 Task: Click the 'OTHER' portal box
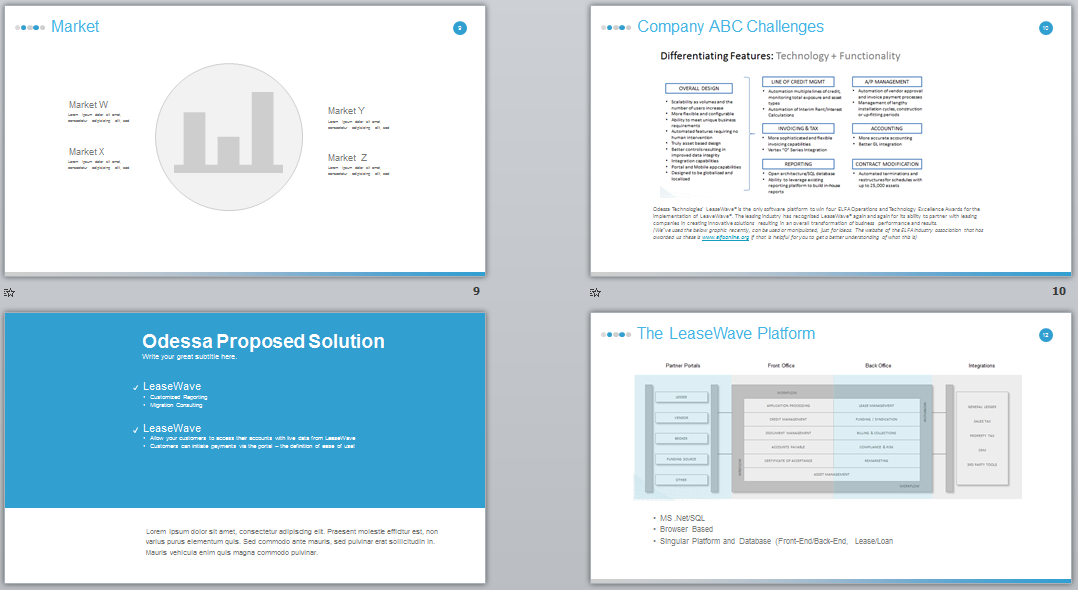(x=681, y=479)
